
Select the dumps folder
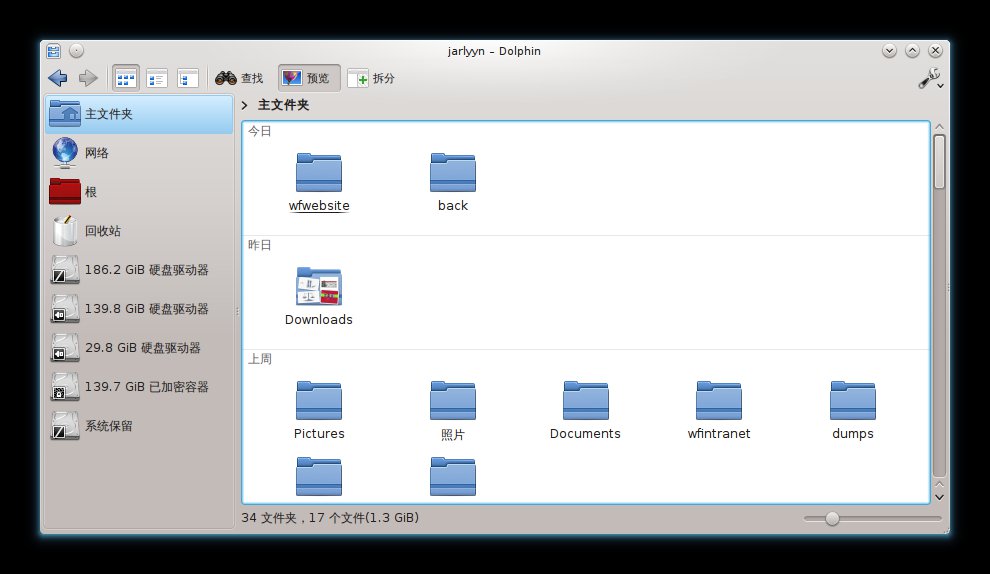coord(852,410)
